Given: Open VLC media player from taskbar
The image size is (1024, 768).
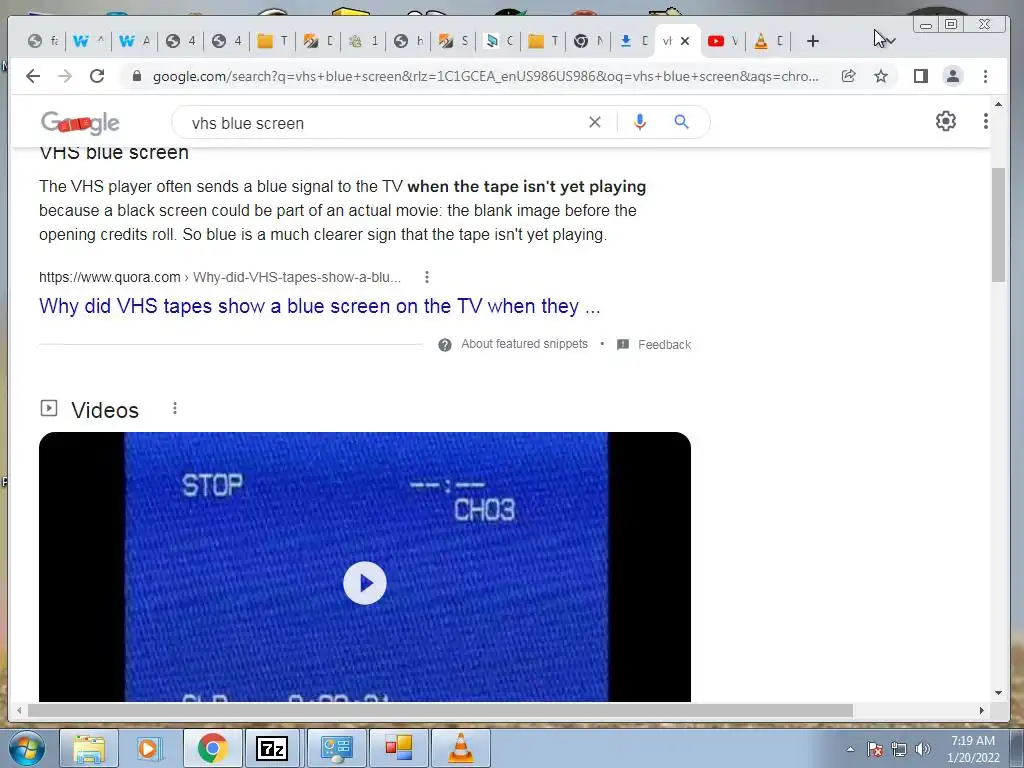Looking at the screenshot, I should coord(460,748).
